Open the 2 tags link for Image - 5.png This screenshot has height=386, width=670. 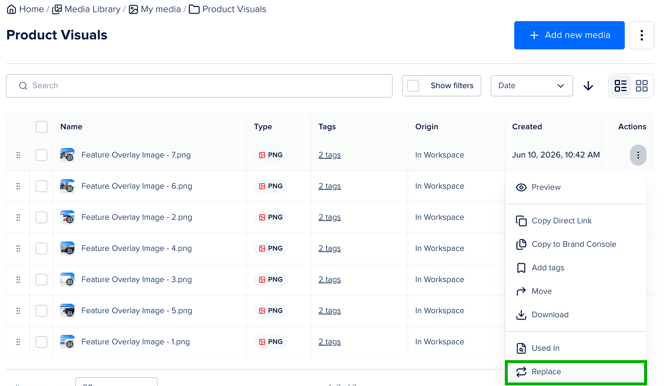click(329, 311)
